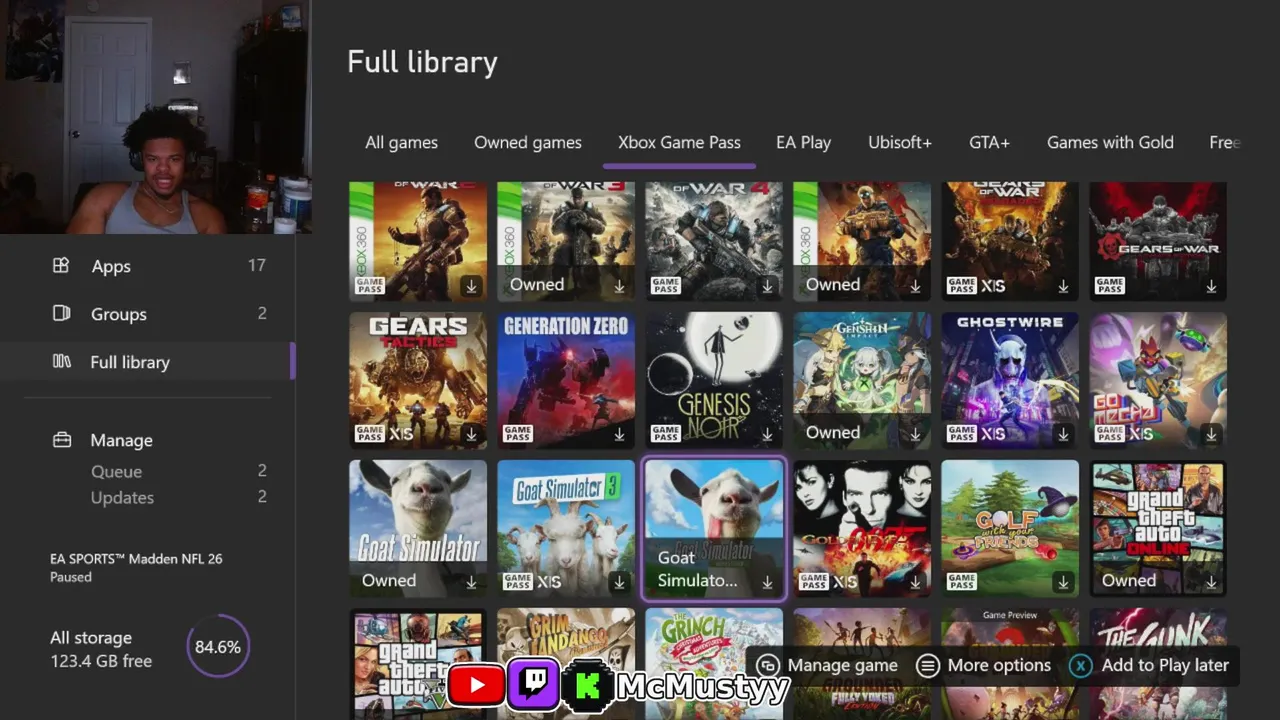Select the Generation Zero game tile
The image size is (1280, 720).
566,380
